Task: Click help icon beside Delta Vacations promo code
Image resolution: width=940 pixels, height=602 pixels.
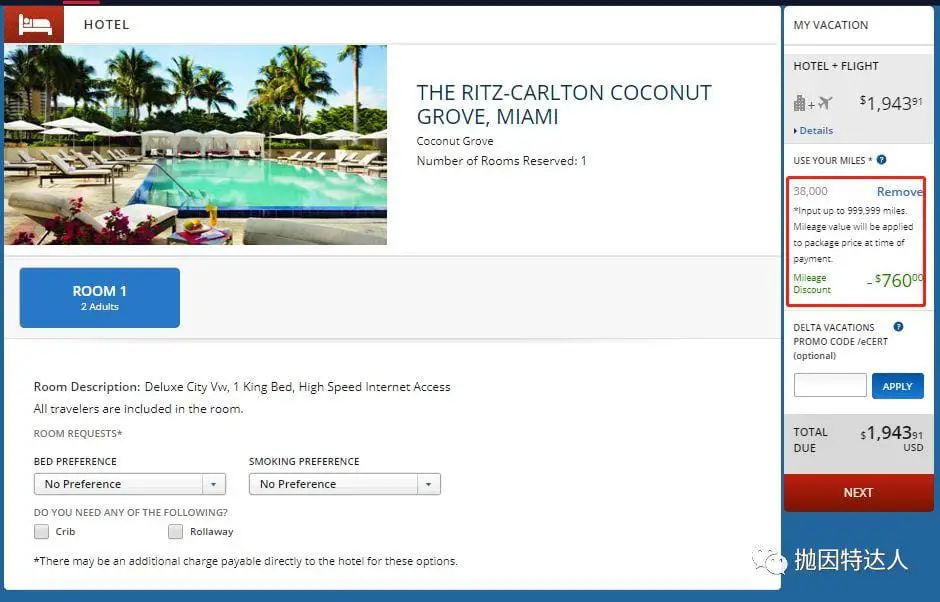Action: [x=898, y=327]
